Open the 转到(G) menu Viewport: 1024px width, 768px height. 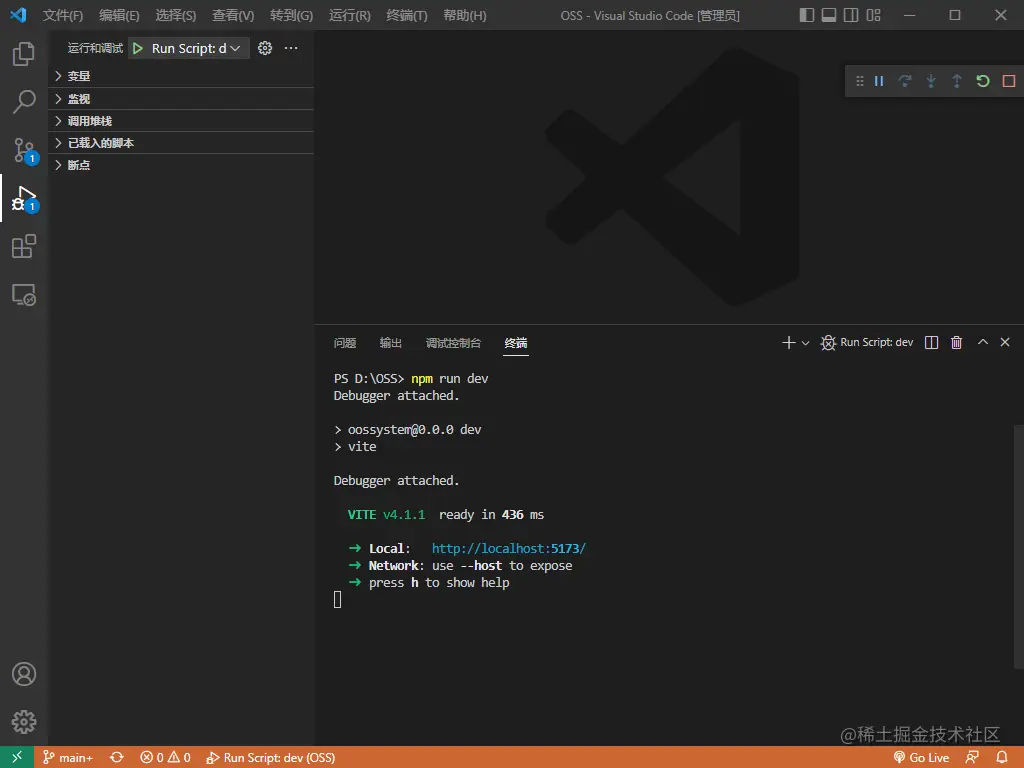click(x=291, y=15)
